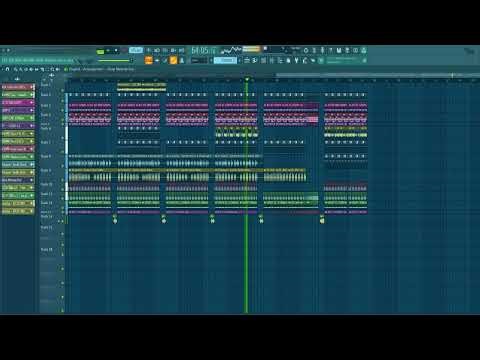This screenshot has height=360, width=480.
Task: Mute Track 1 using its green LED
Action: [x=62, y=90]
